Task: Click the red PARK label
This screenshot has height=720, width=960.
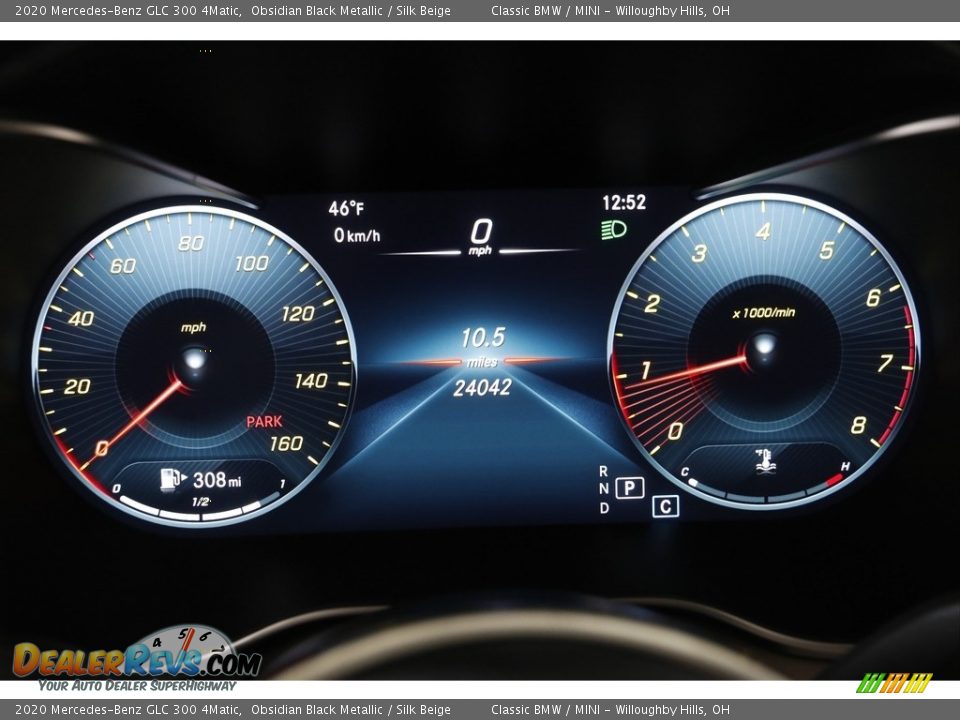Action: 264,421
